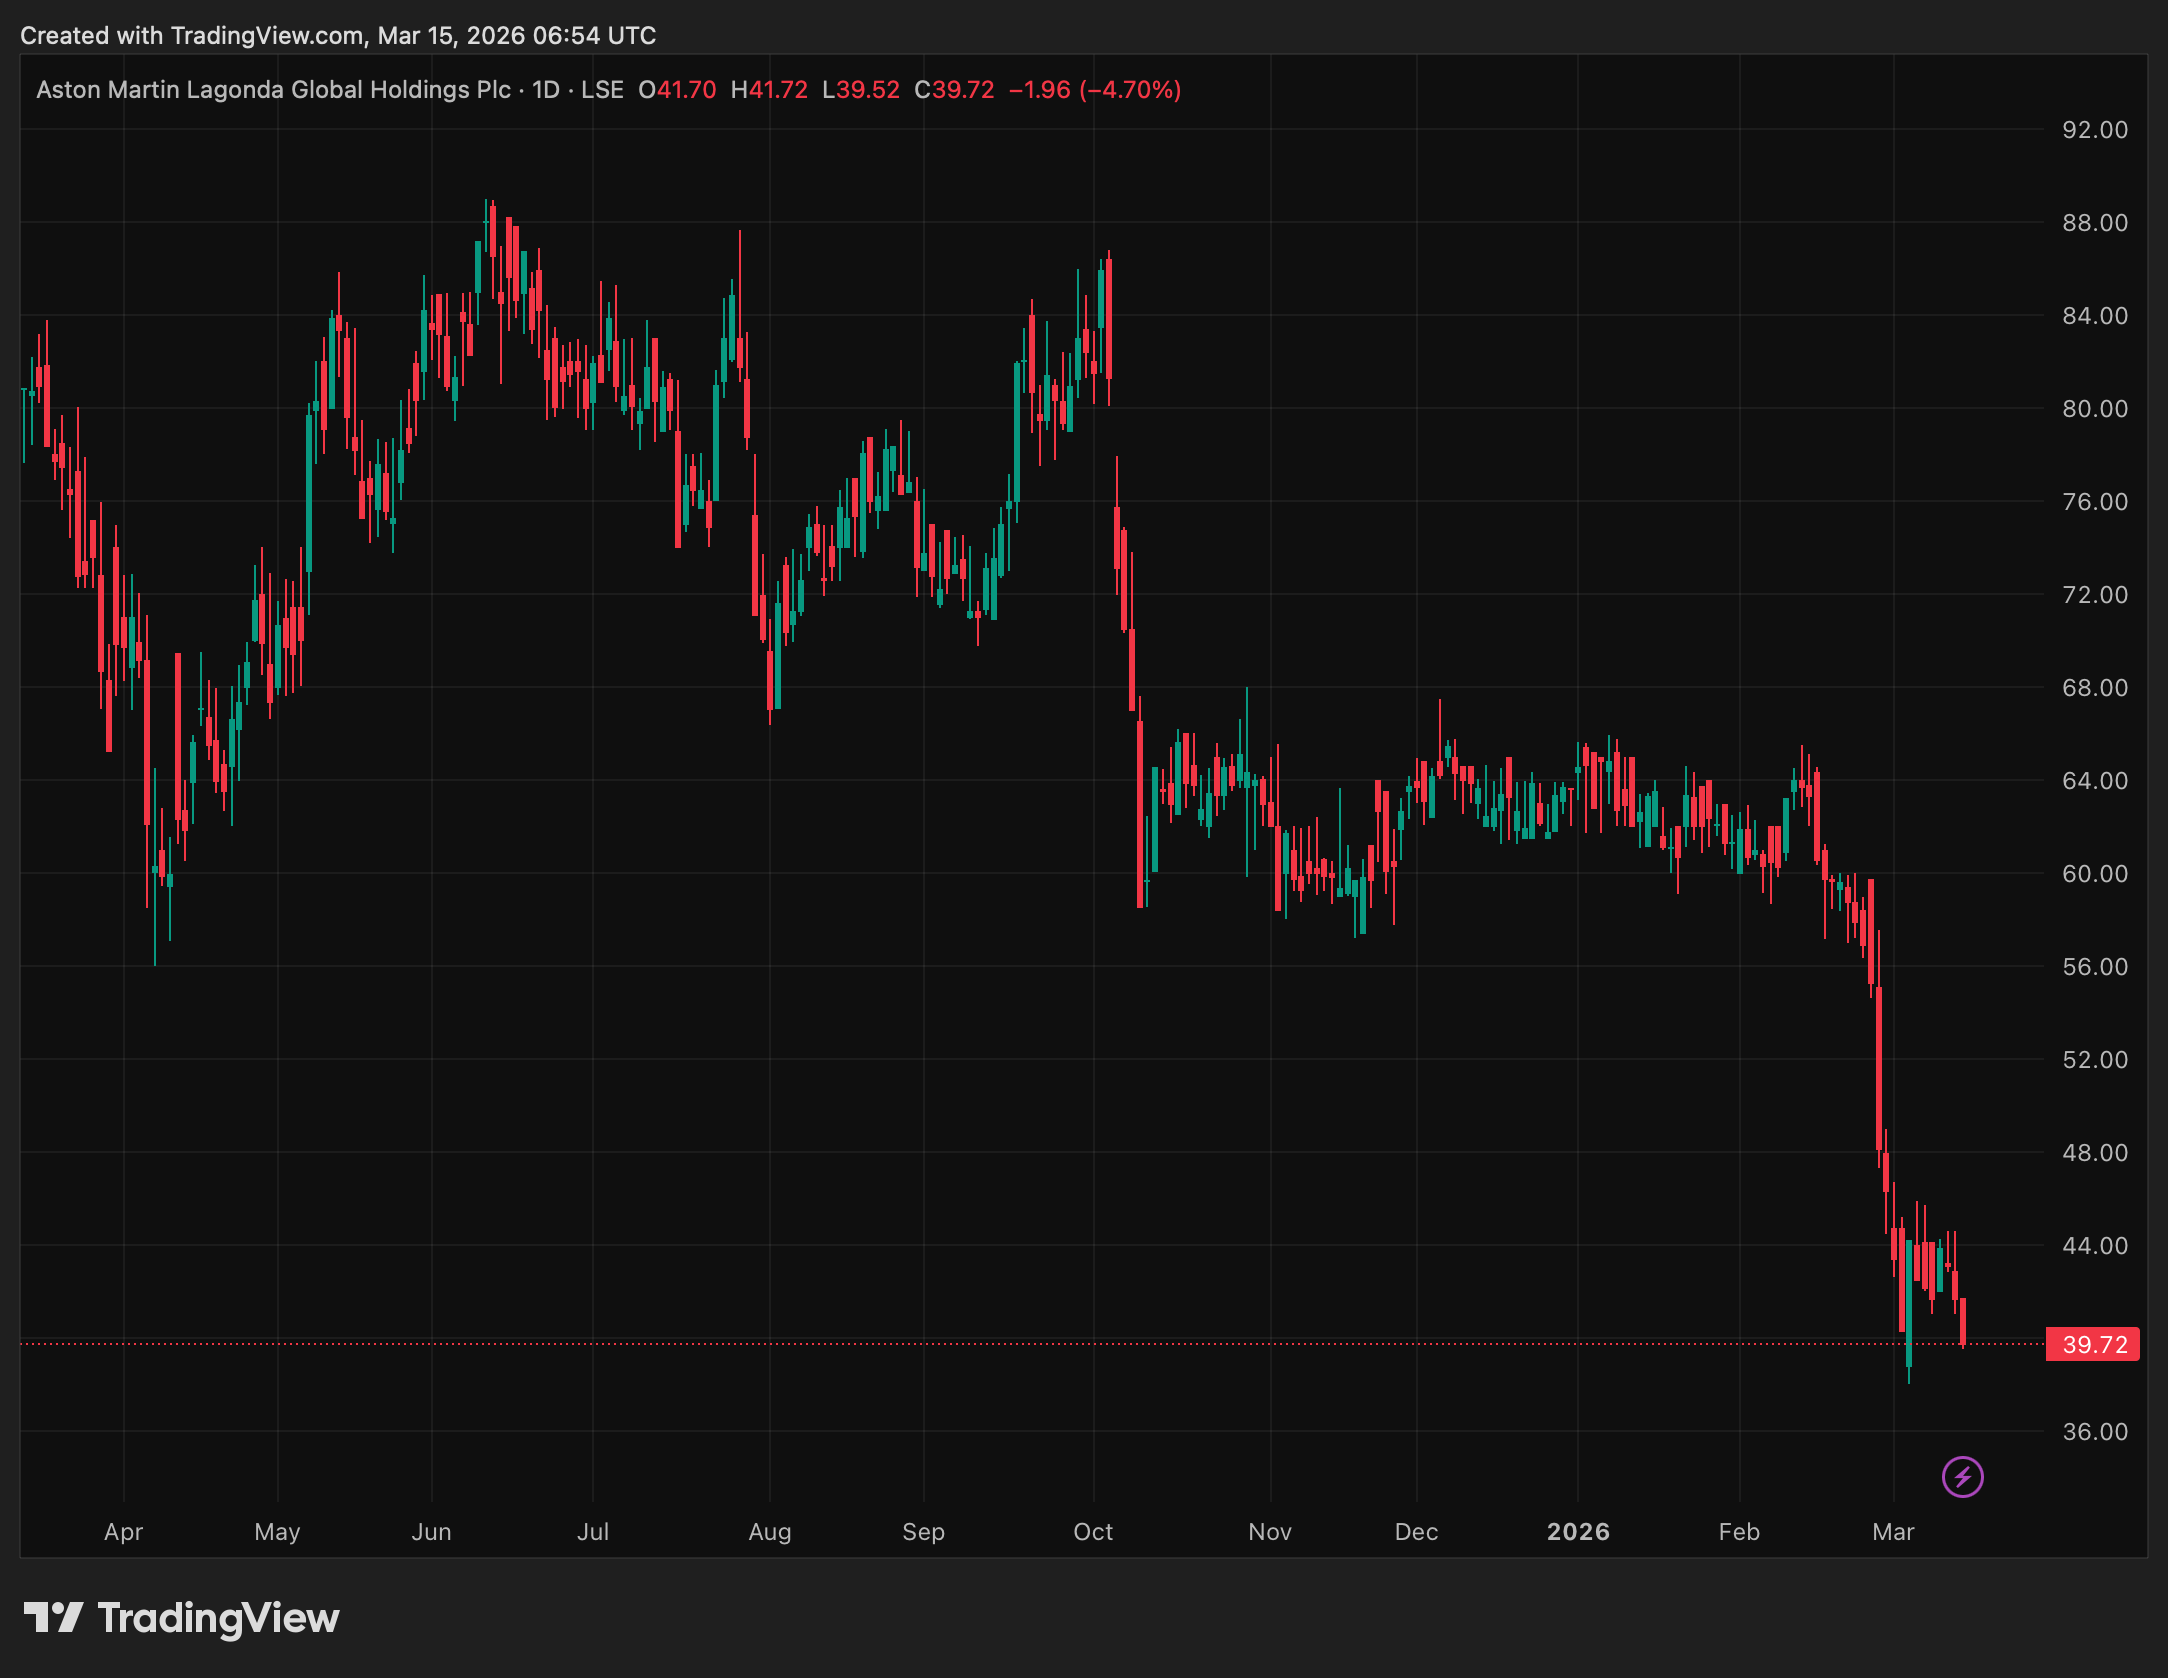
Task: Click the 64.00 price scale label
Action: point(2095,780)
